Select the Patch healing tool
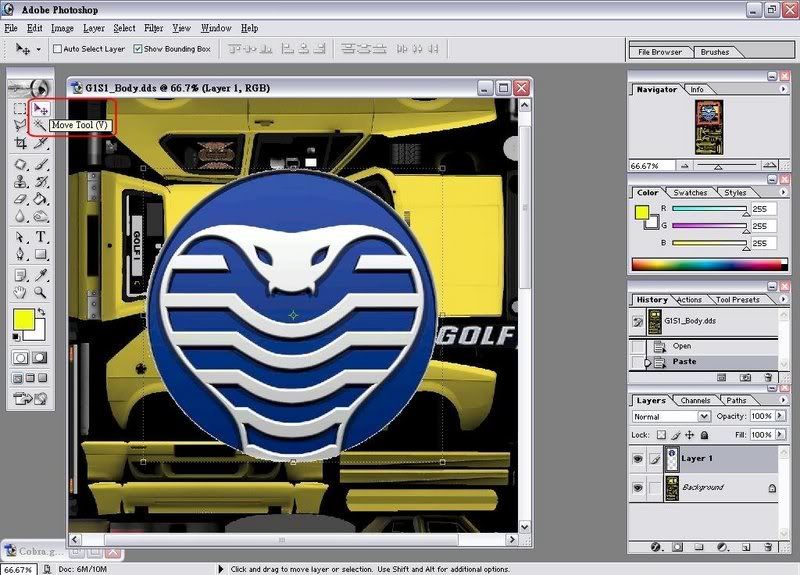This screenshot has height=575, width=800. (x=20, y=164)
